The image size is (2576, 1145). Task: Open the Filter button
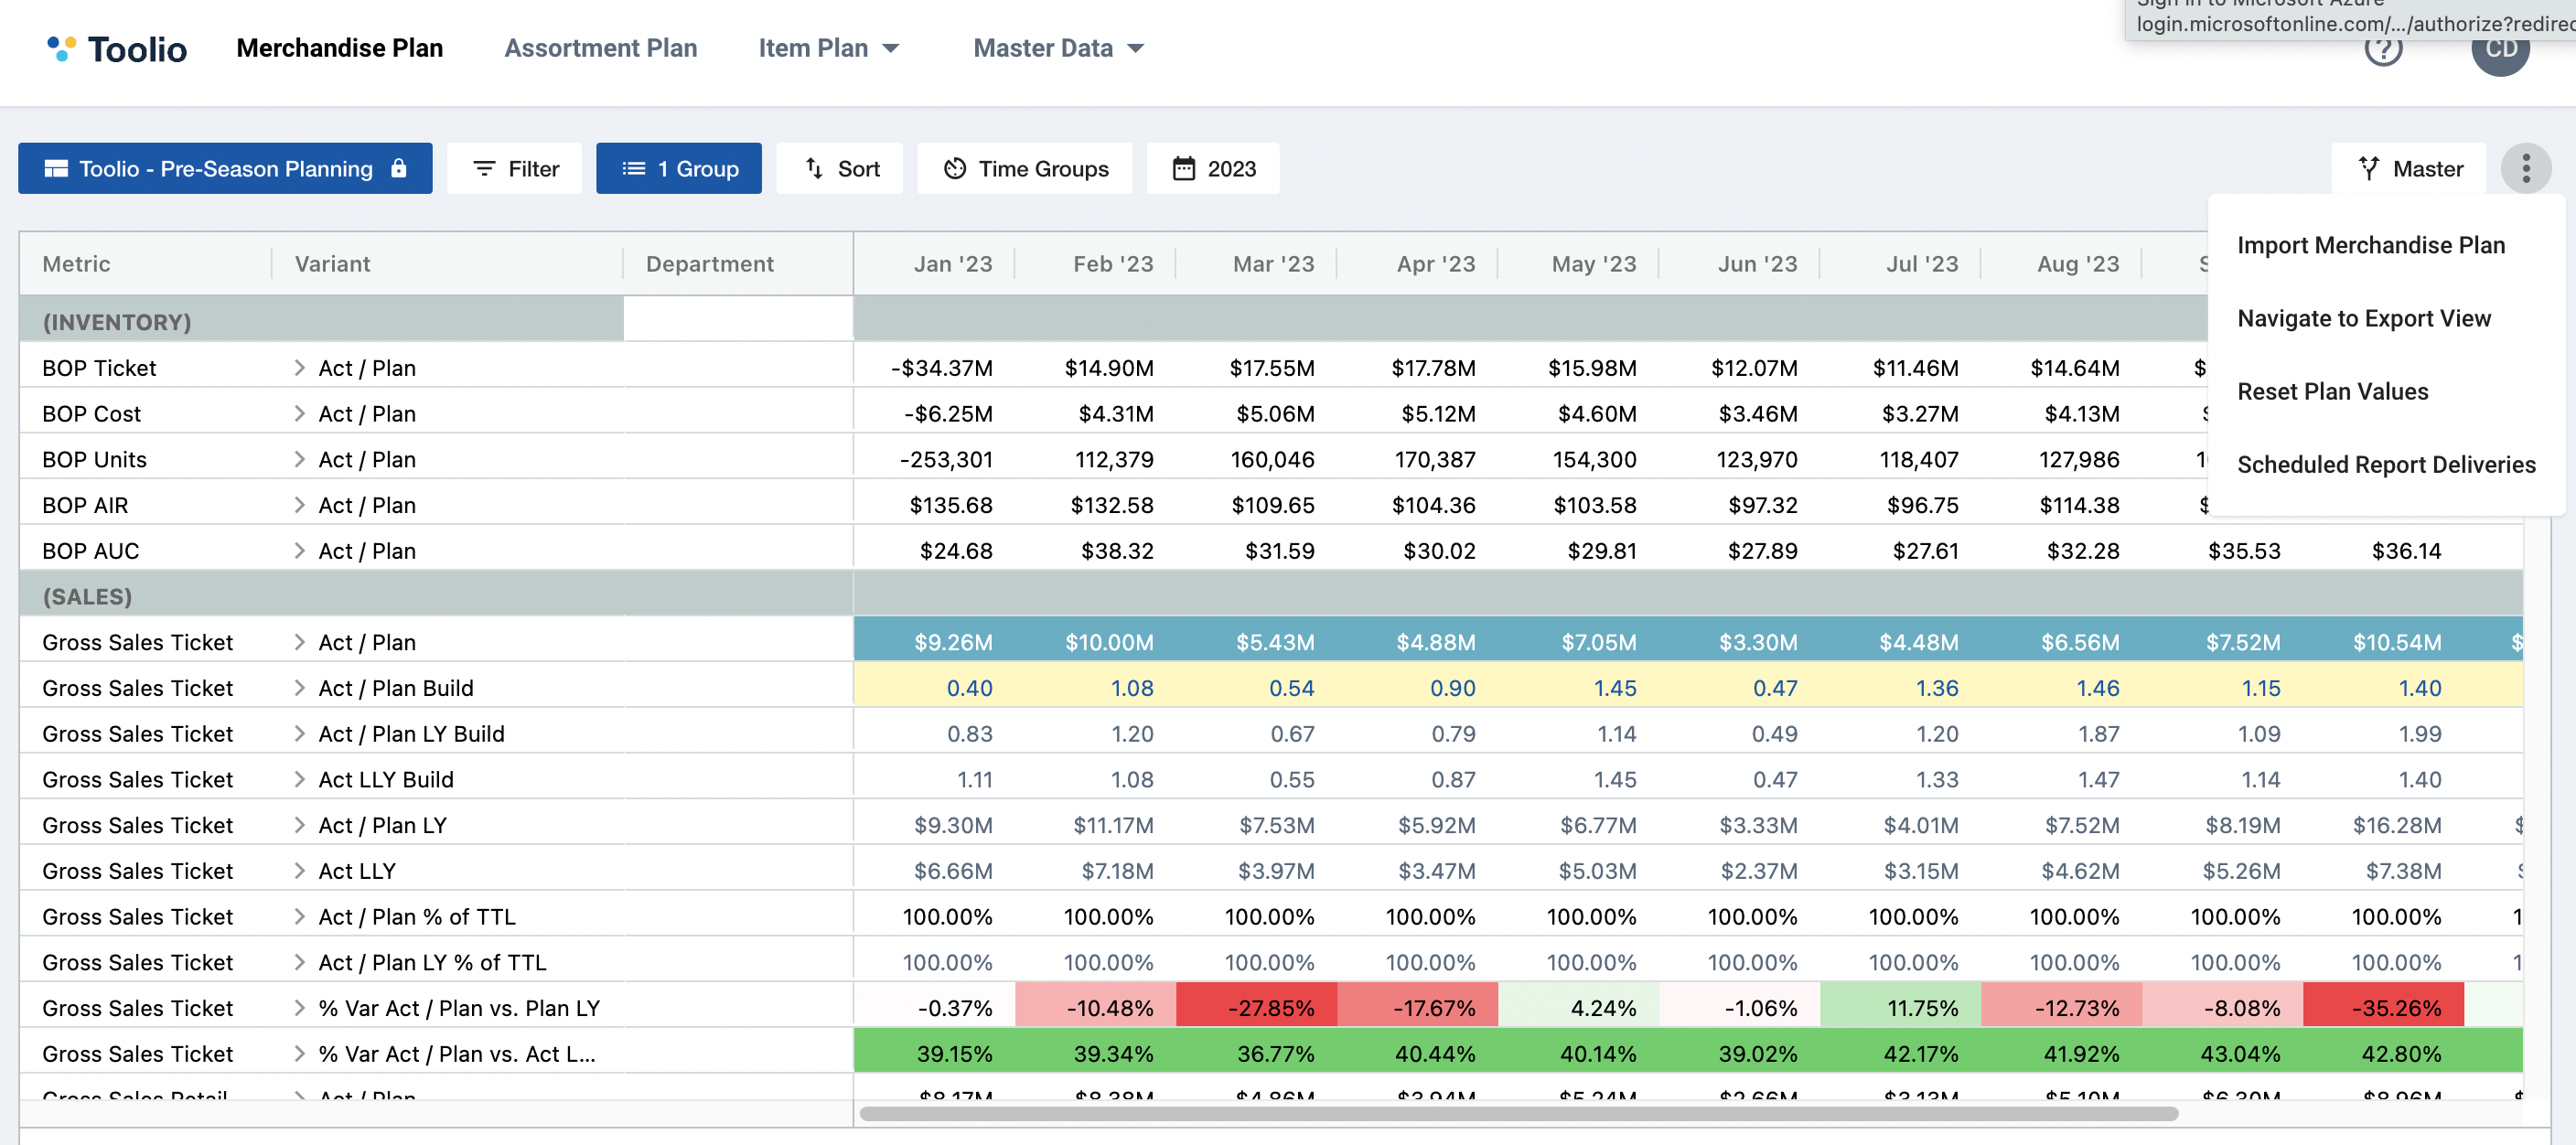point(514,168)
